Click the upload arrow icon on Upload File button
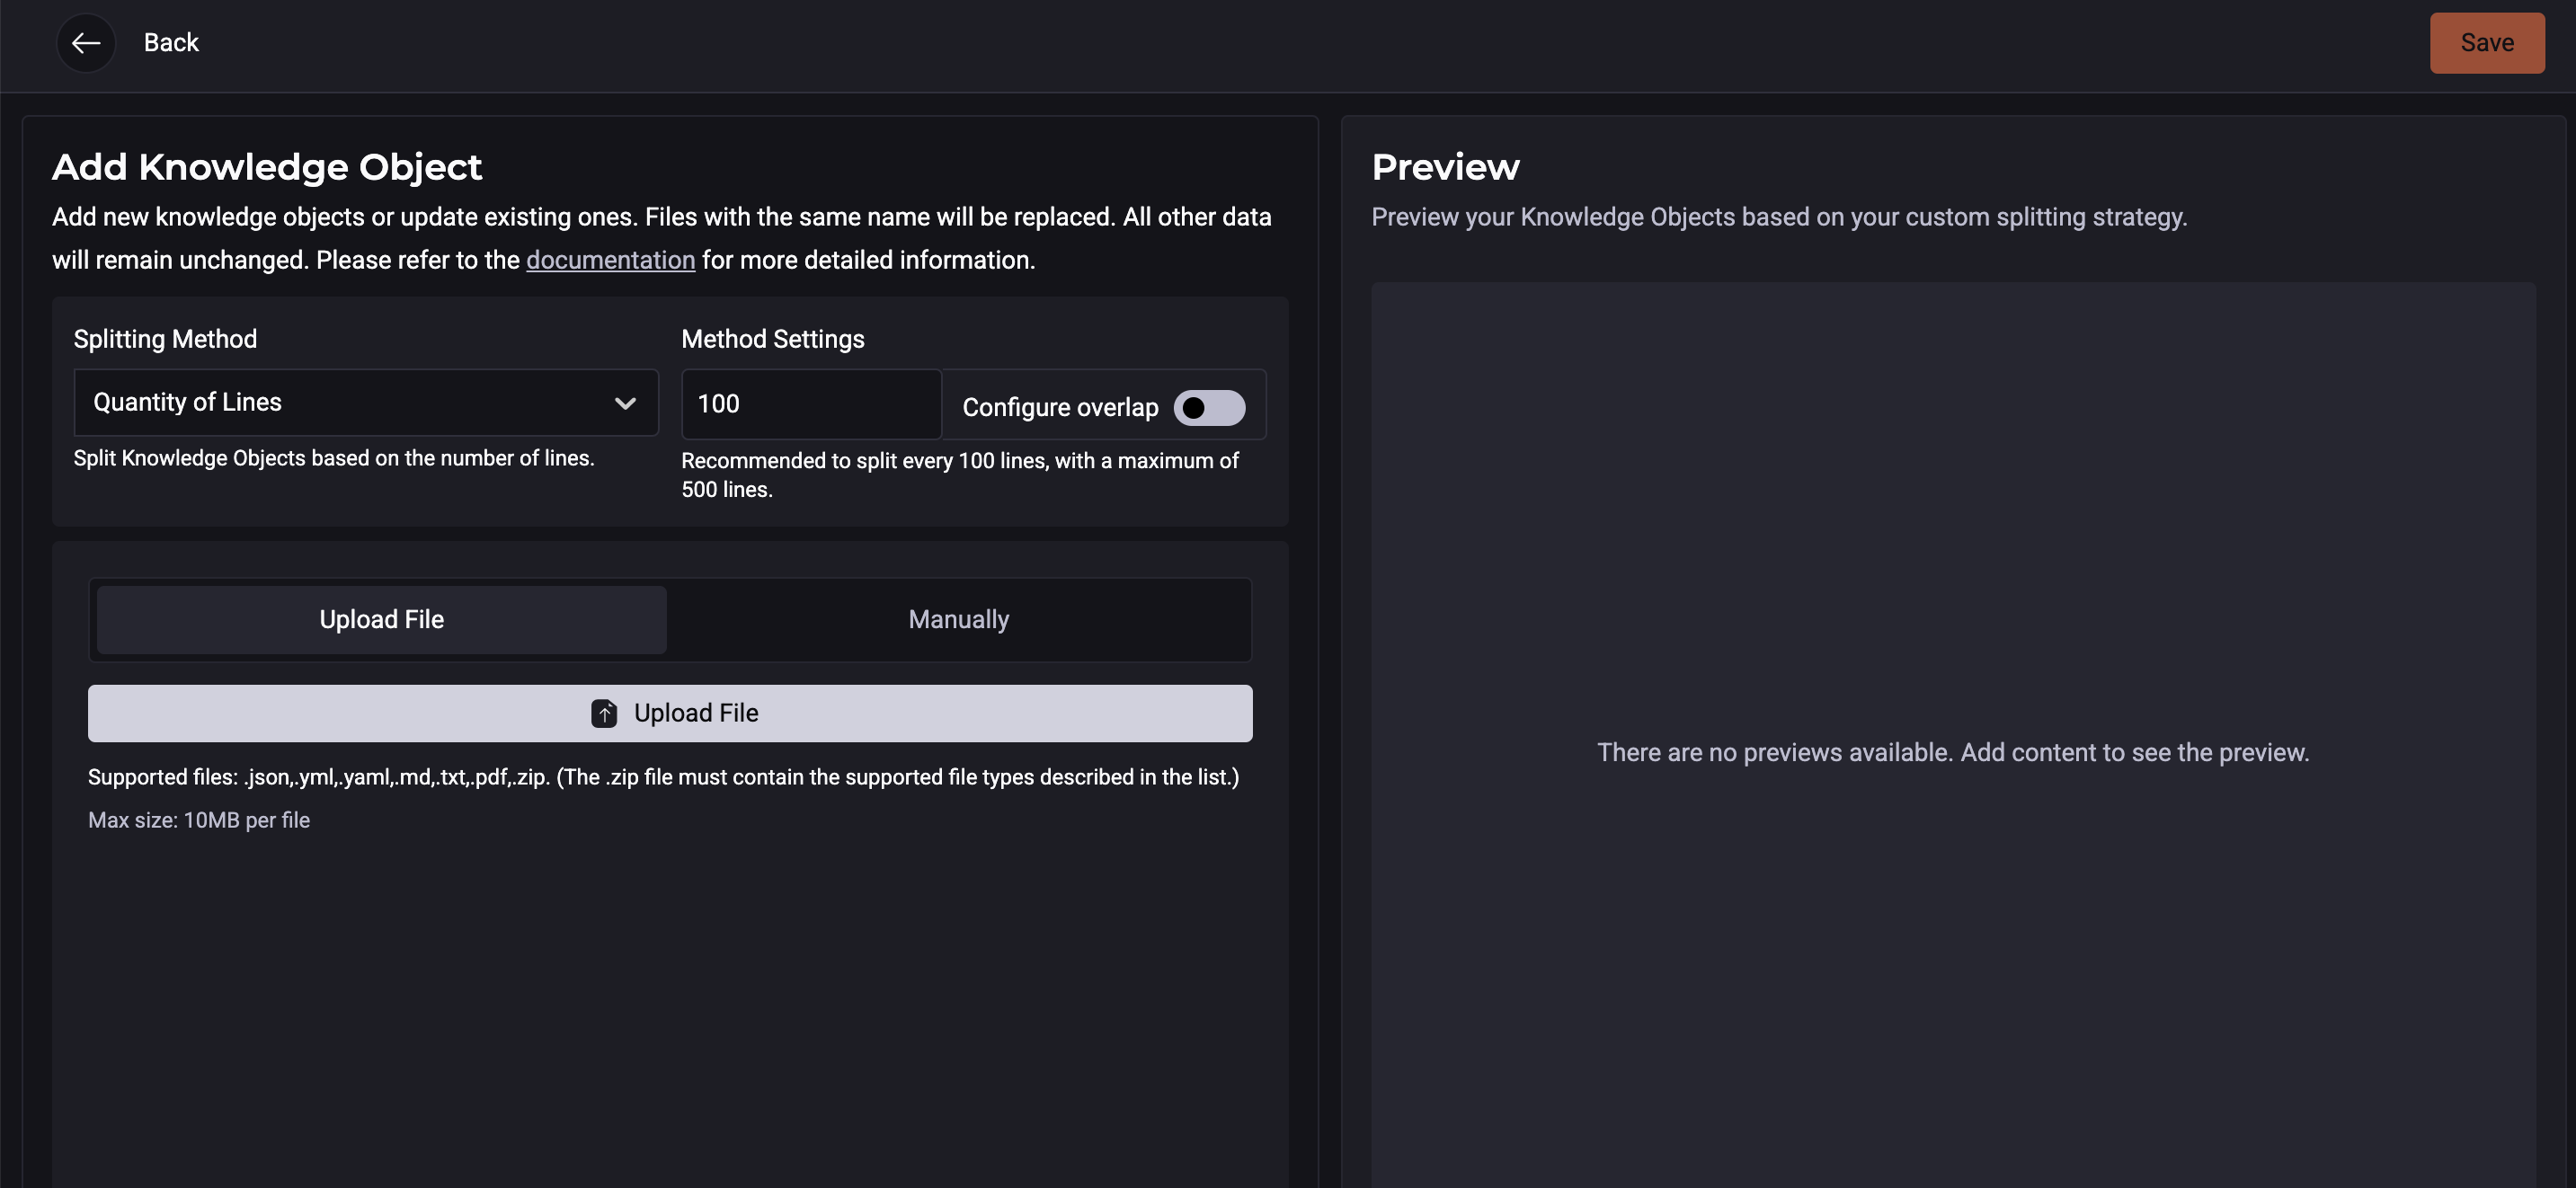The width and height of the screenshot is (2576, 1188). coord(606,713)
